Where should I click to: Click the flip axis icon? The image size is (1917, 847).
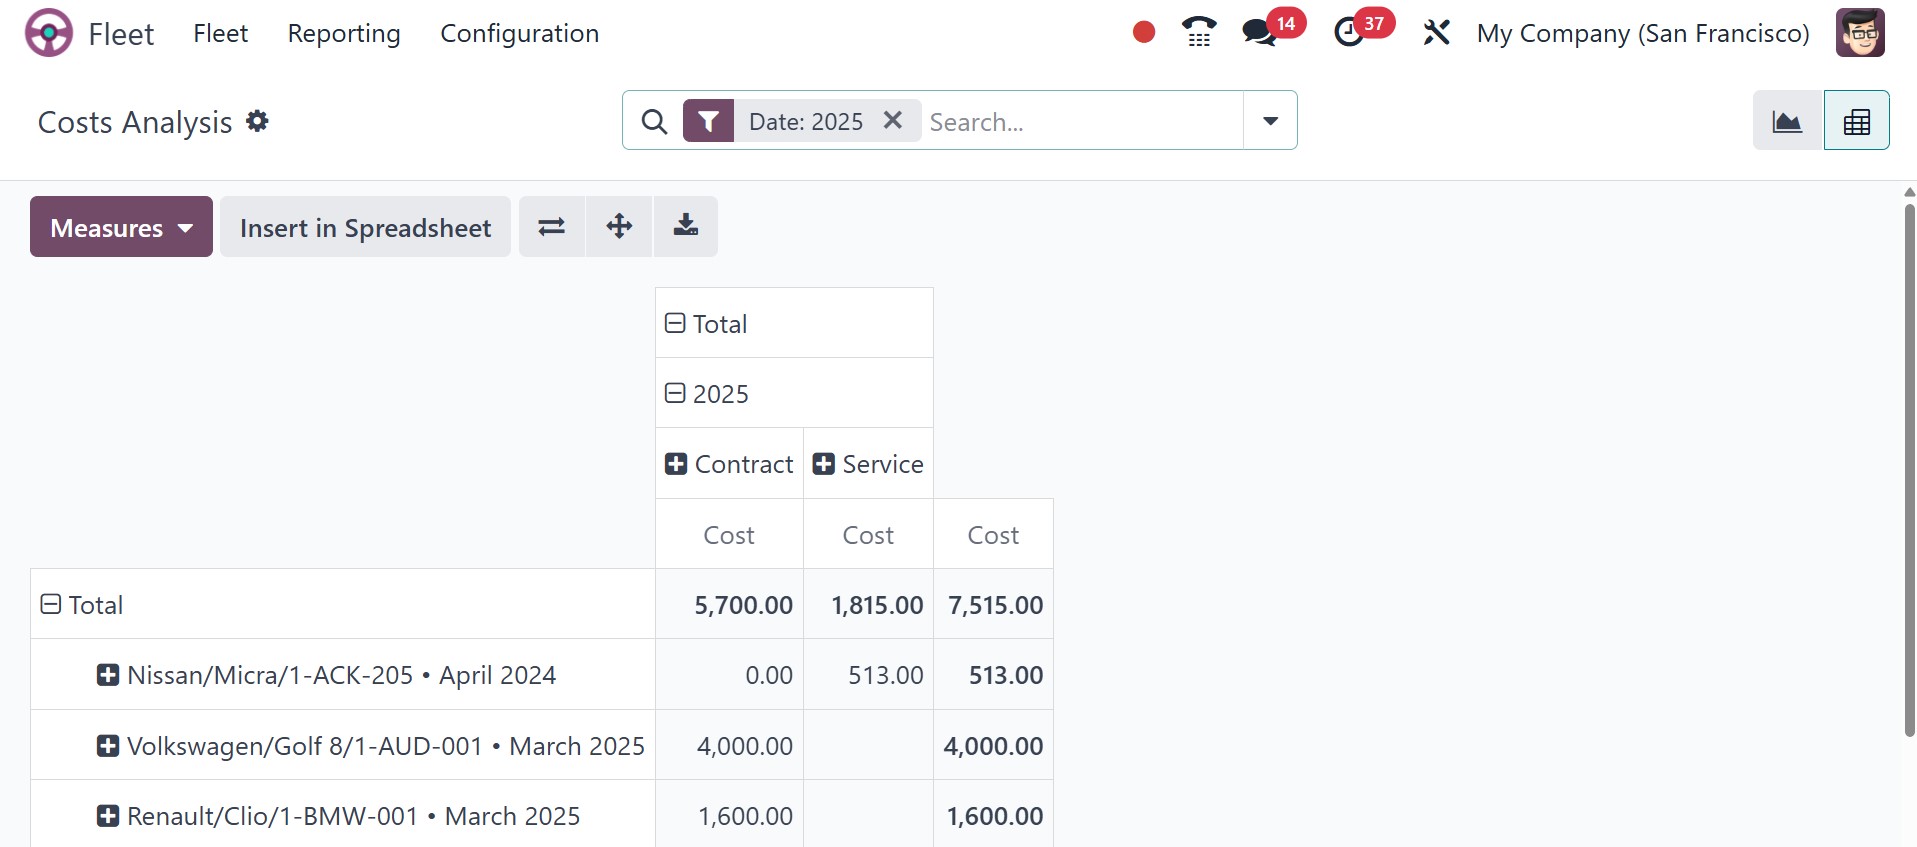(x=551, y=227)
